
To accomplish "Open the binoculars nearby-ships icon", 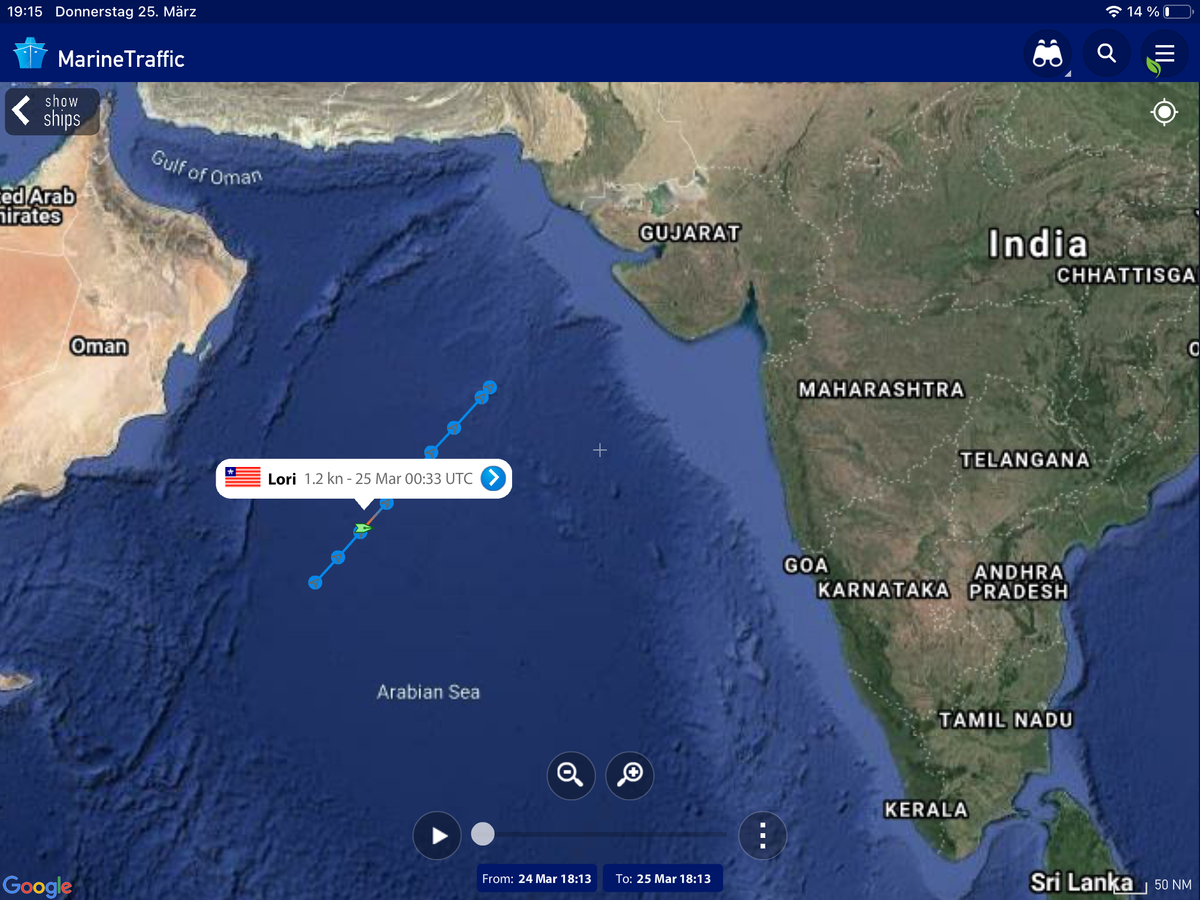I will click(1047, 54).
